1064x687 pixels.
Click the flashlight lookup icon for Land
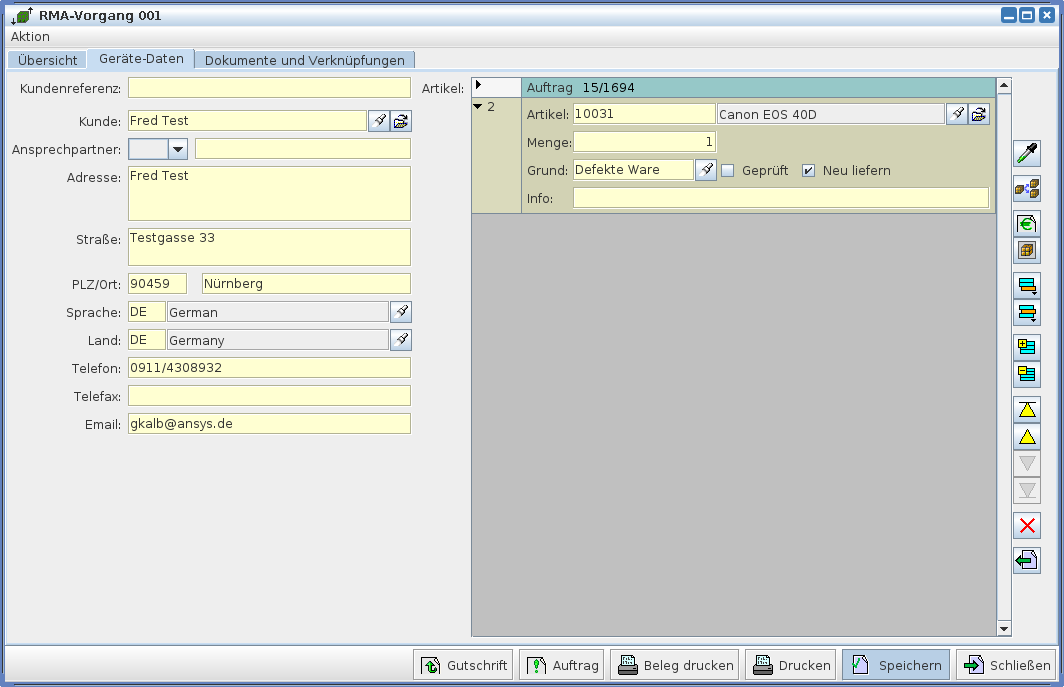click(x=400, y=340)
